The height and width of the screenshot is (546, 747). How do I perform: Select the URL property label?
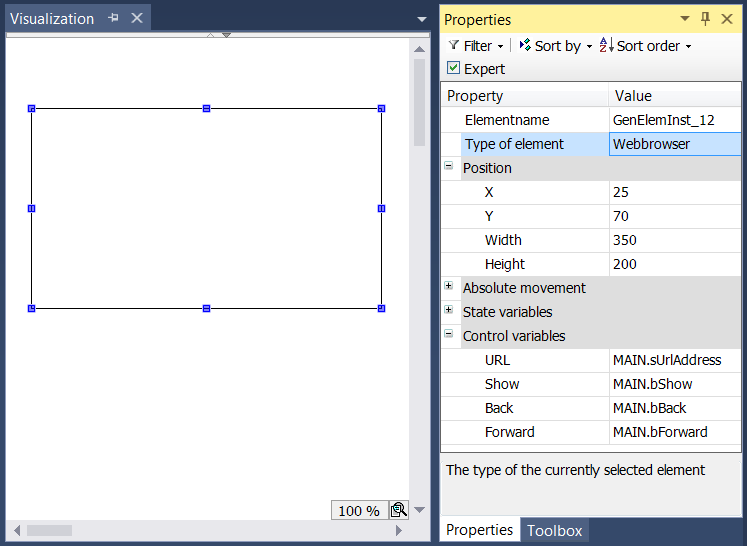pos(497,360)
